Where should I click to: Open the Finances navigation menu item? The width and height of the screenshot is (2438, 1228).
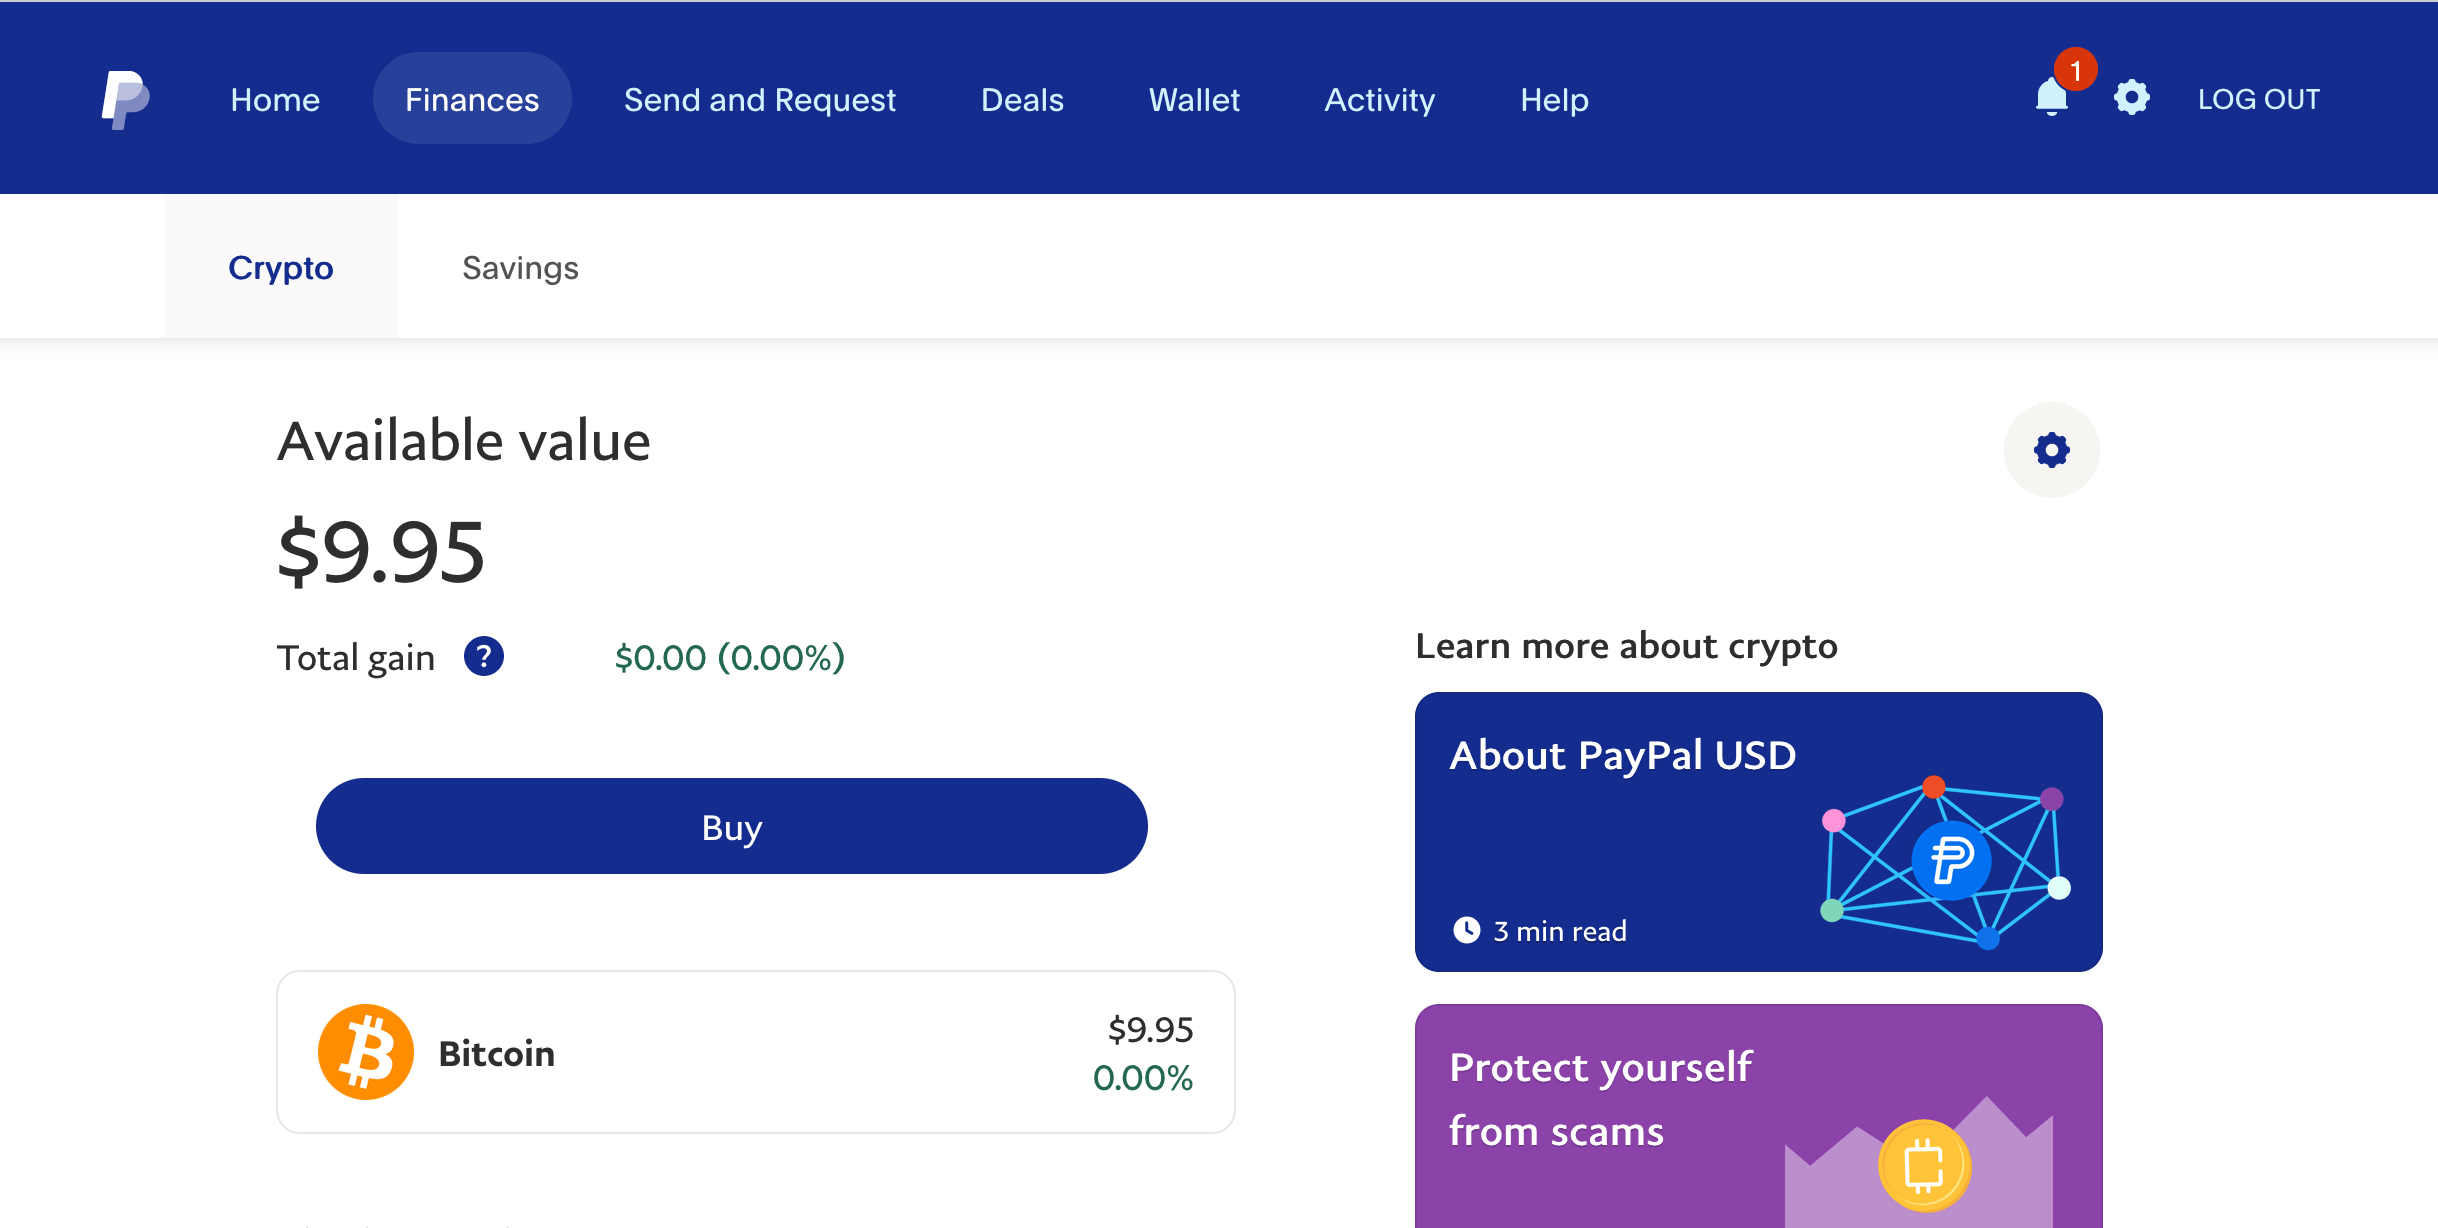pyautogui.click(x=471, y=97)
